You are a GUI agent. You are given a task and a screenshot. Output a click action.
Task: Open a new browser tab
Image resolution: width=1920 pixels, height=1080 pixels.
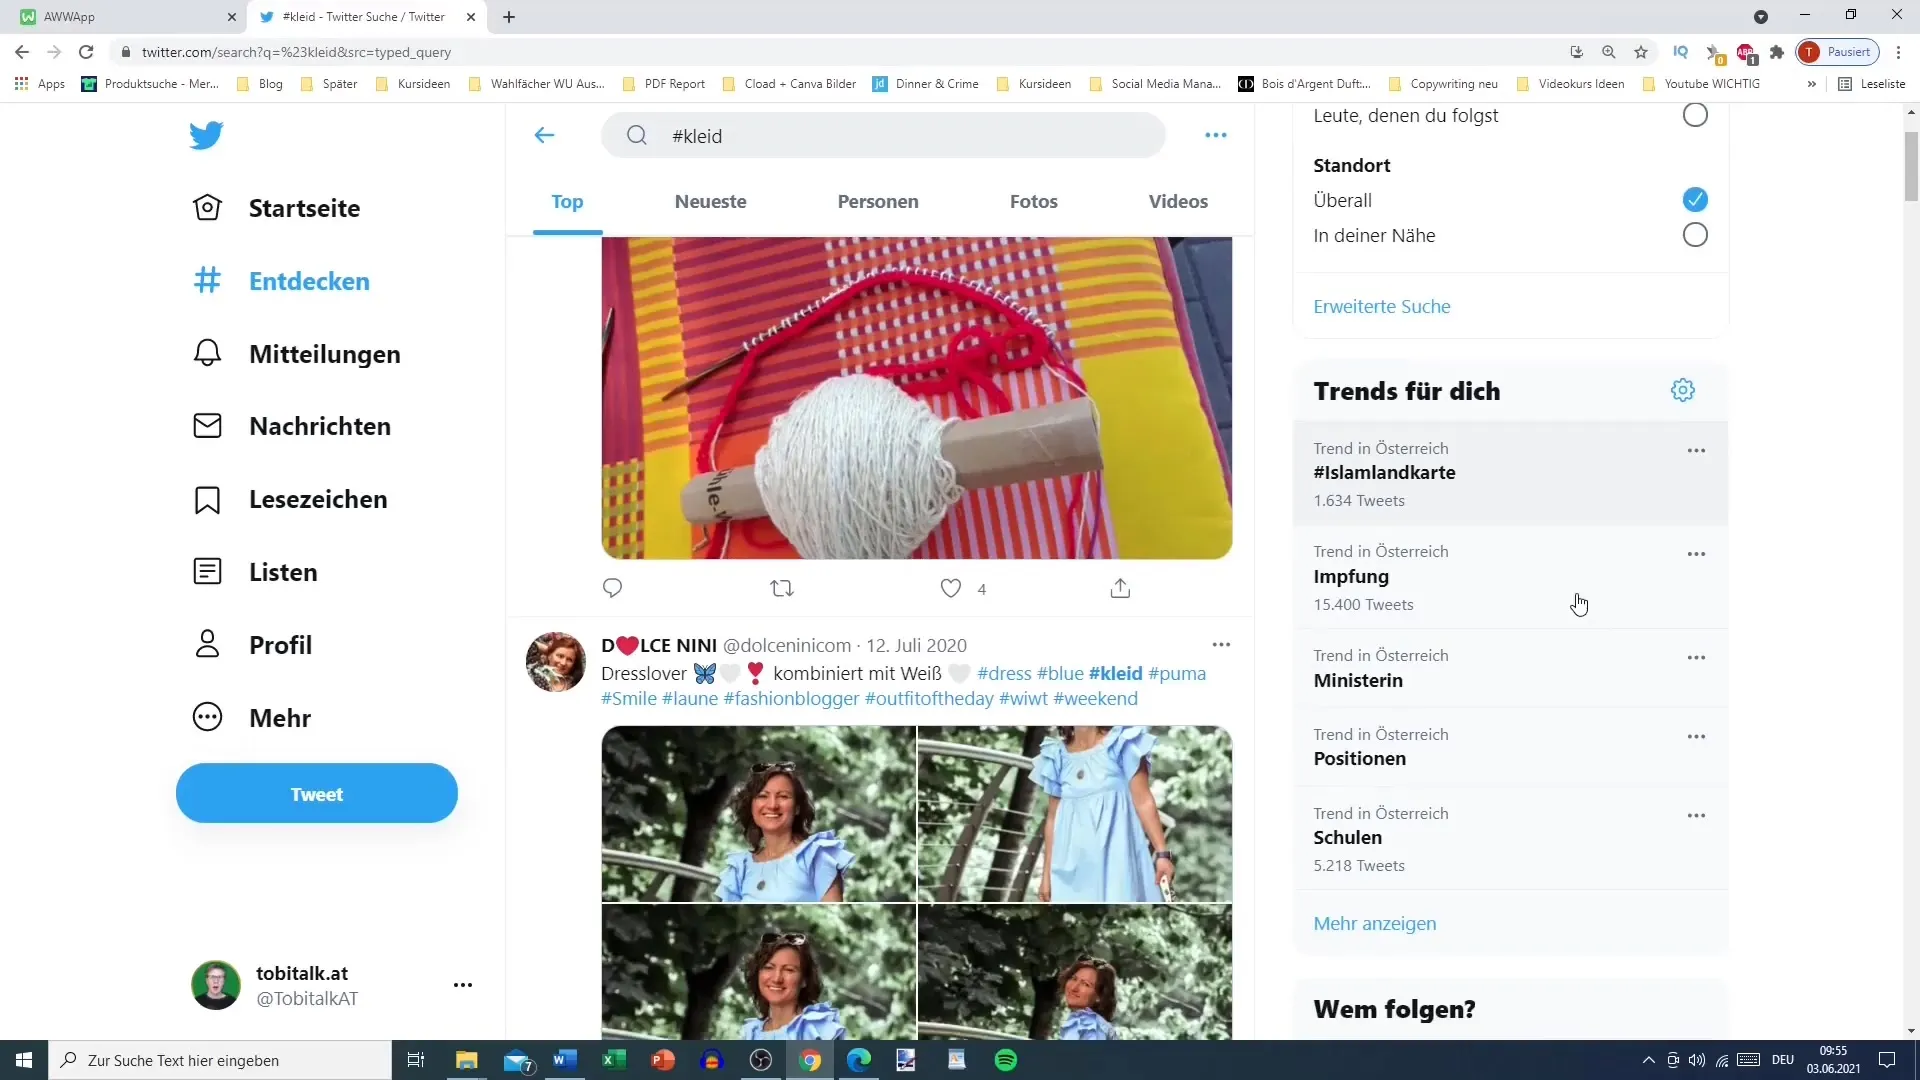click(509, 17)
